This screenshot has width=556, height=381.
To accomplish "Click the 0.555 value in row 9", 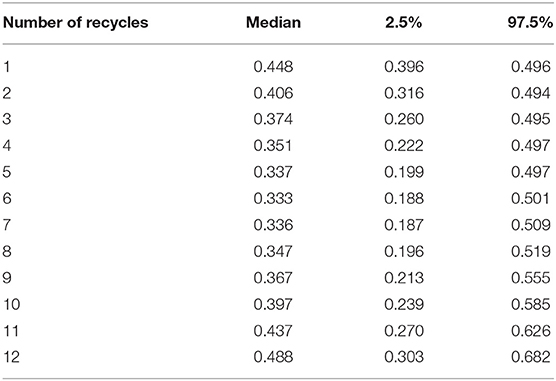I will pos(531,278).
